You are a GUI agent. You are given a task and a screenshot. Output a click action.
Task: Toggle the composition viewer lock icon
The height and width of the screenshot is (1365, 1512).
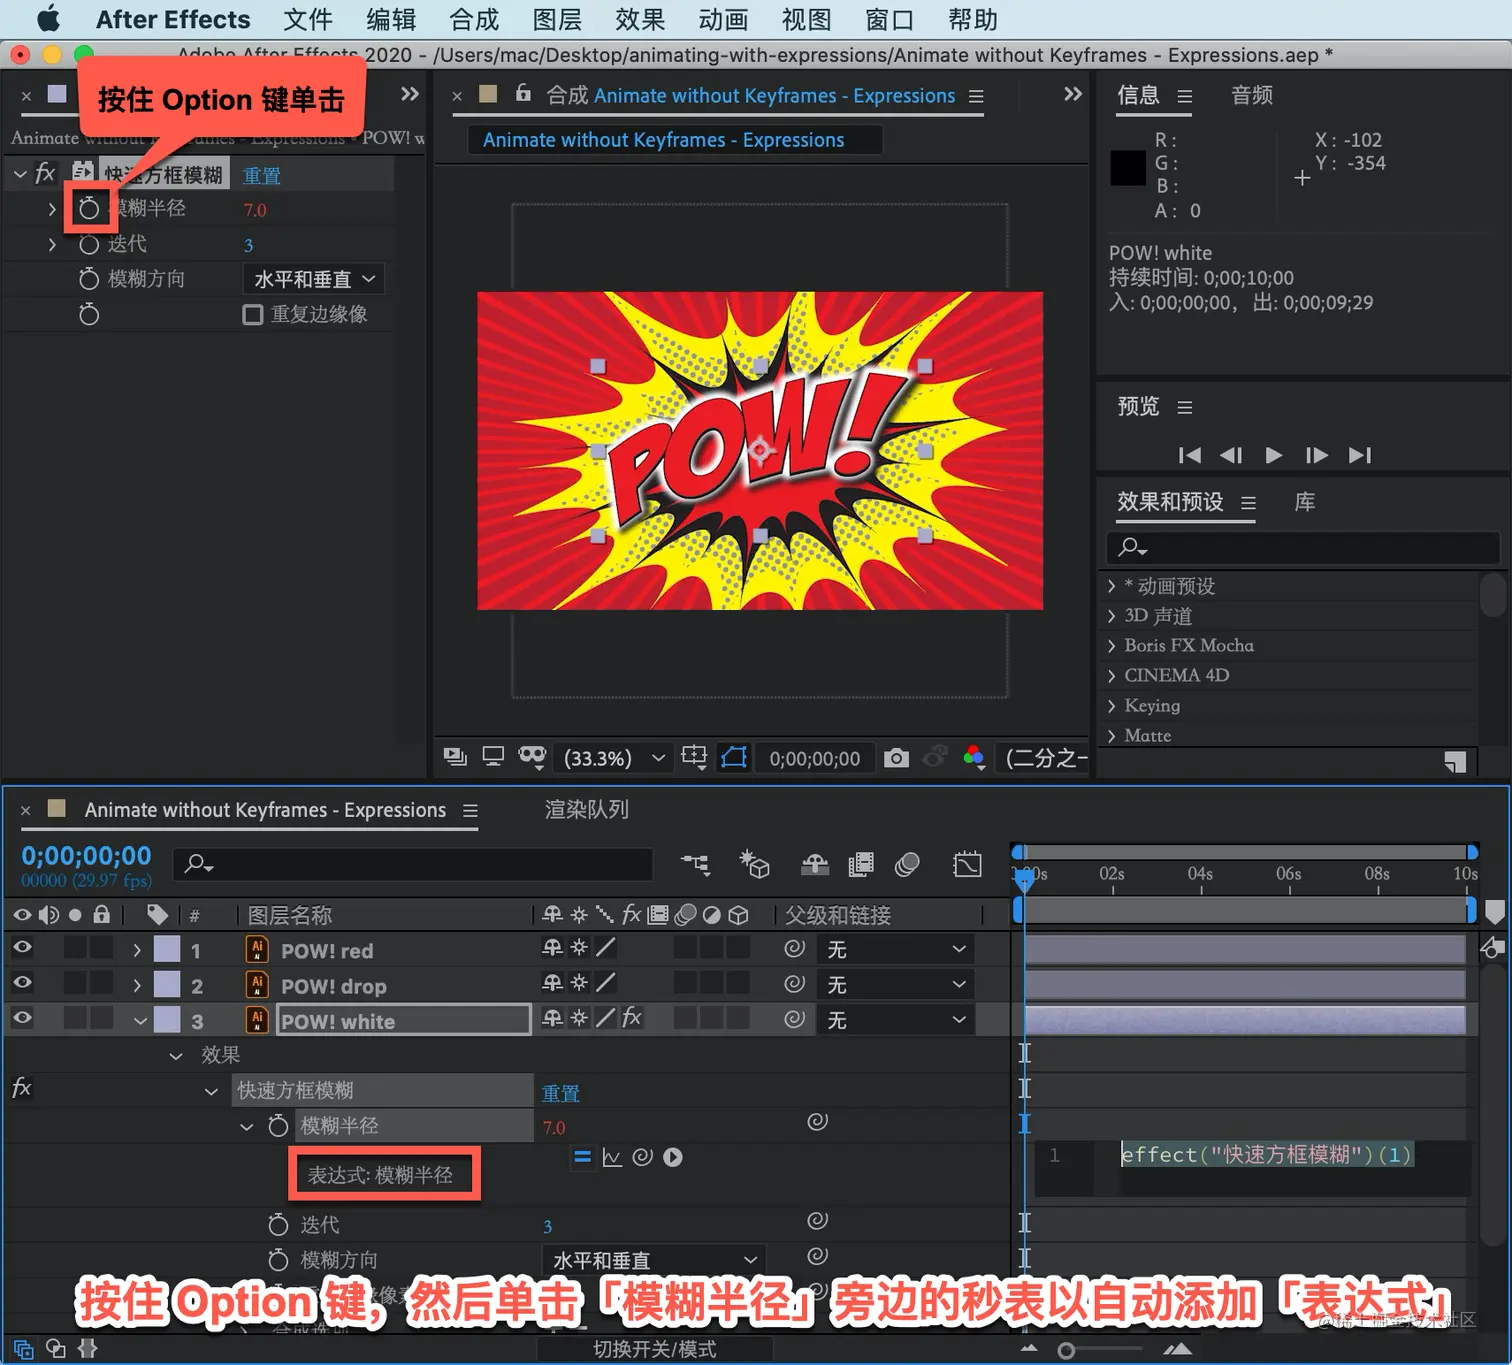tap(523, 94)
